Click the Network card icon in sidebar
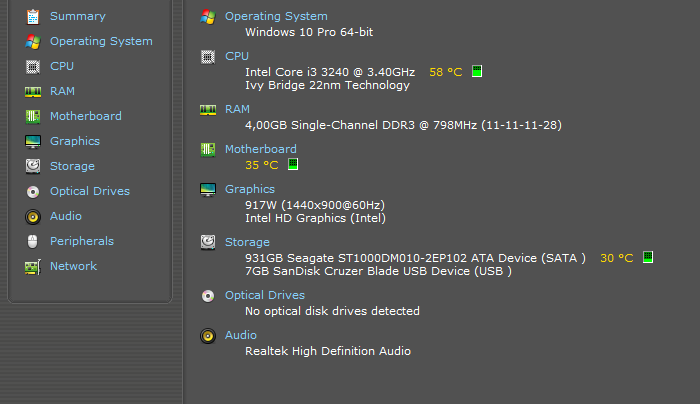Image resolution: width=700 pixels, height=404 pixels. pyautogui.click(x=33, y=267)
